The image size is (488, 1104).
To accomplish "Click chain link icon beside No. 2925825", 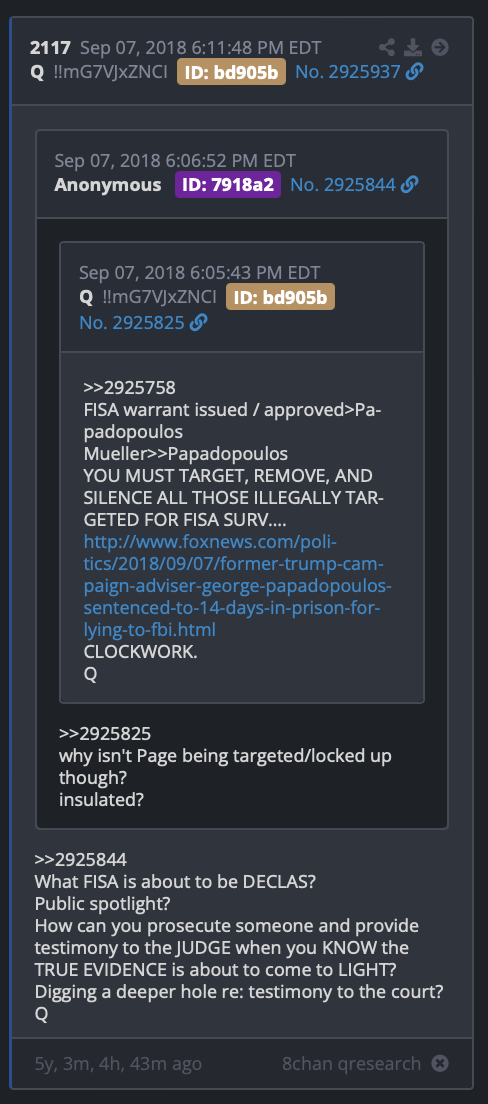I will [x=199, y=322].
